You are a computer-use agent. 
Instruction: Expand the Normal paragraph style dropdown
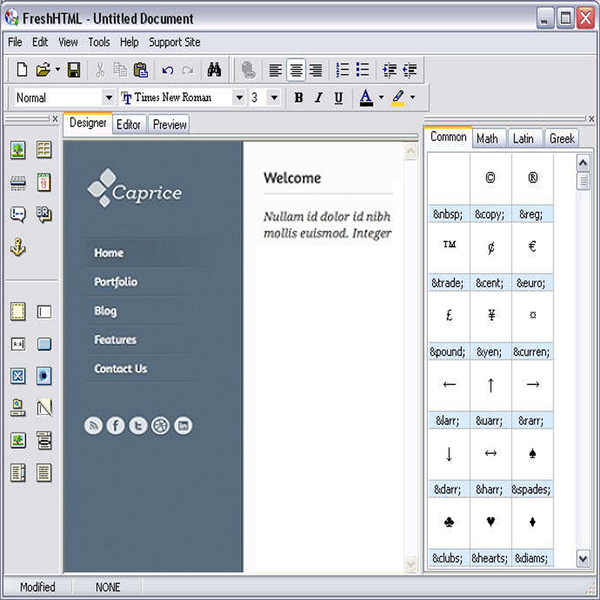pyautogui.click(x=109, y=98)
